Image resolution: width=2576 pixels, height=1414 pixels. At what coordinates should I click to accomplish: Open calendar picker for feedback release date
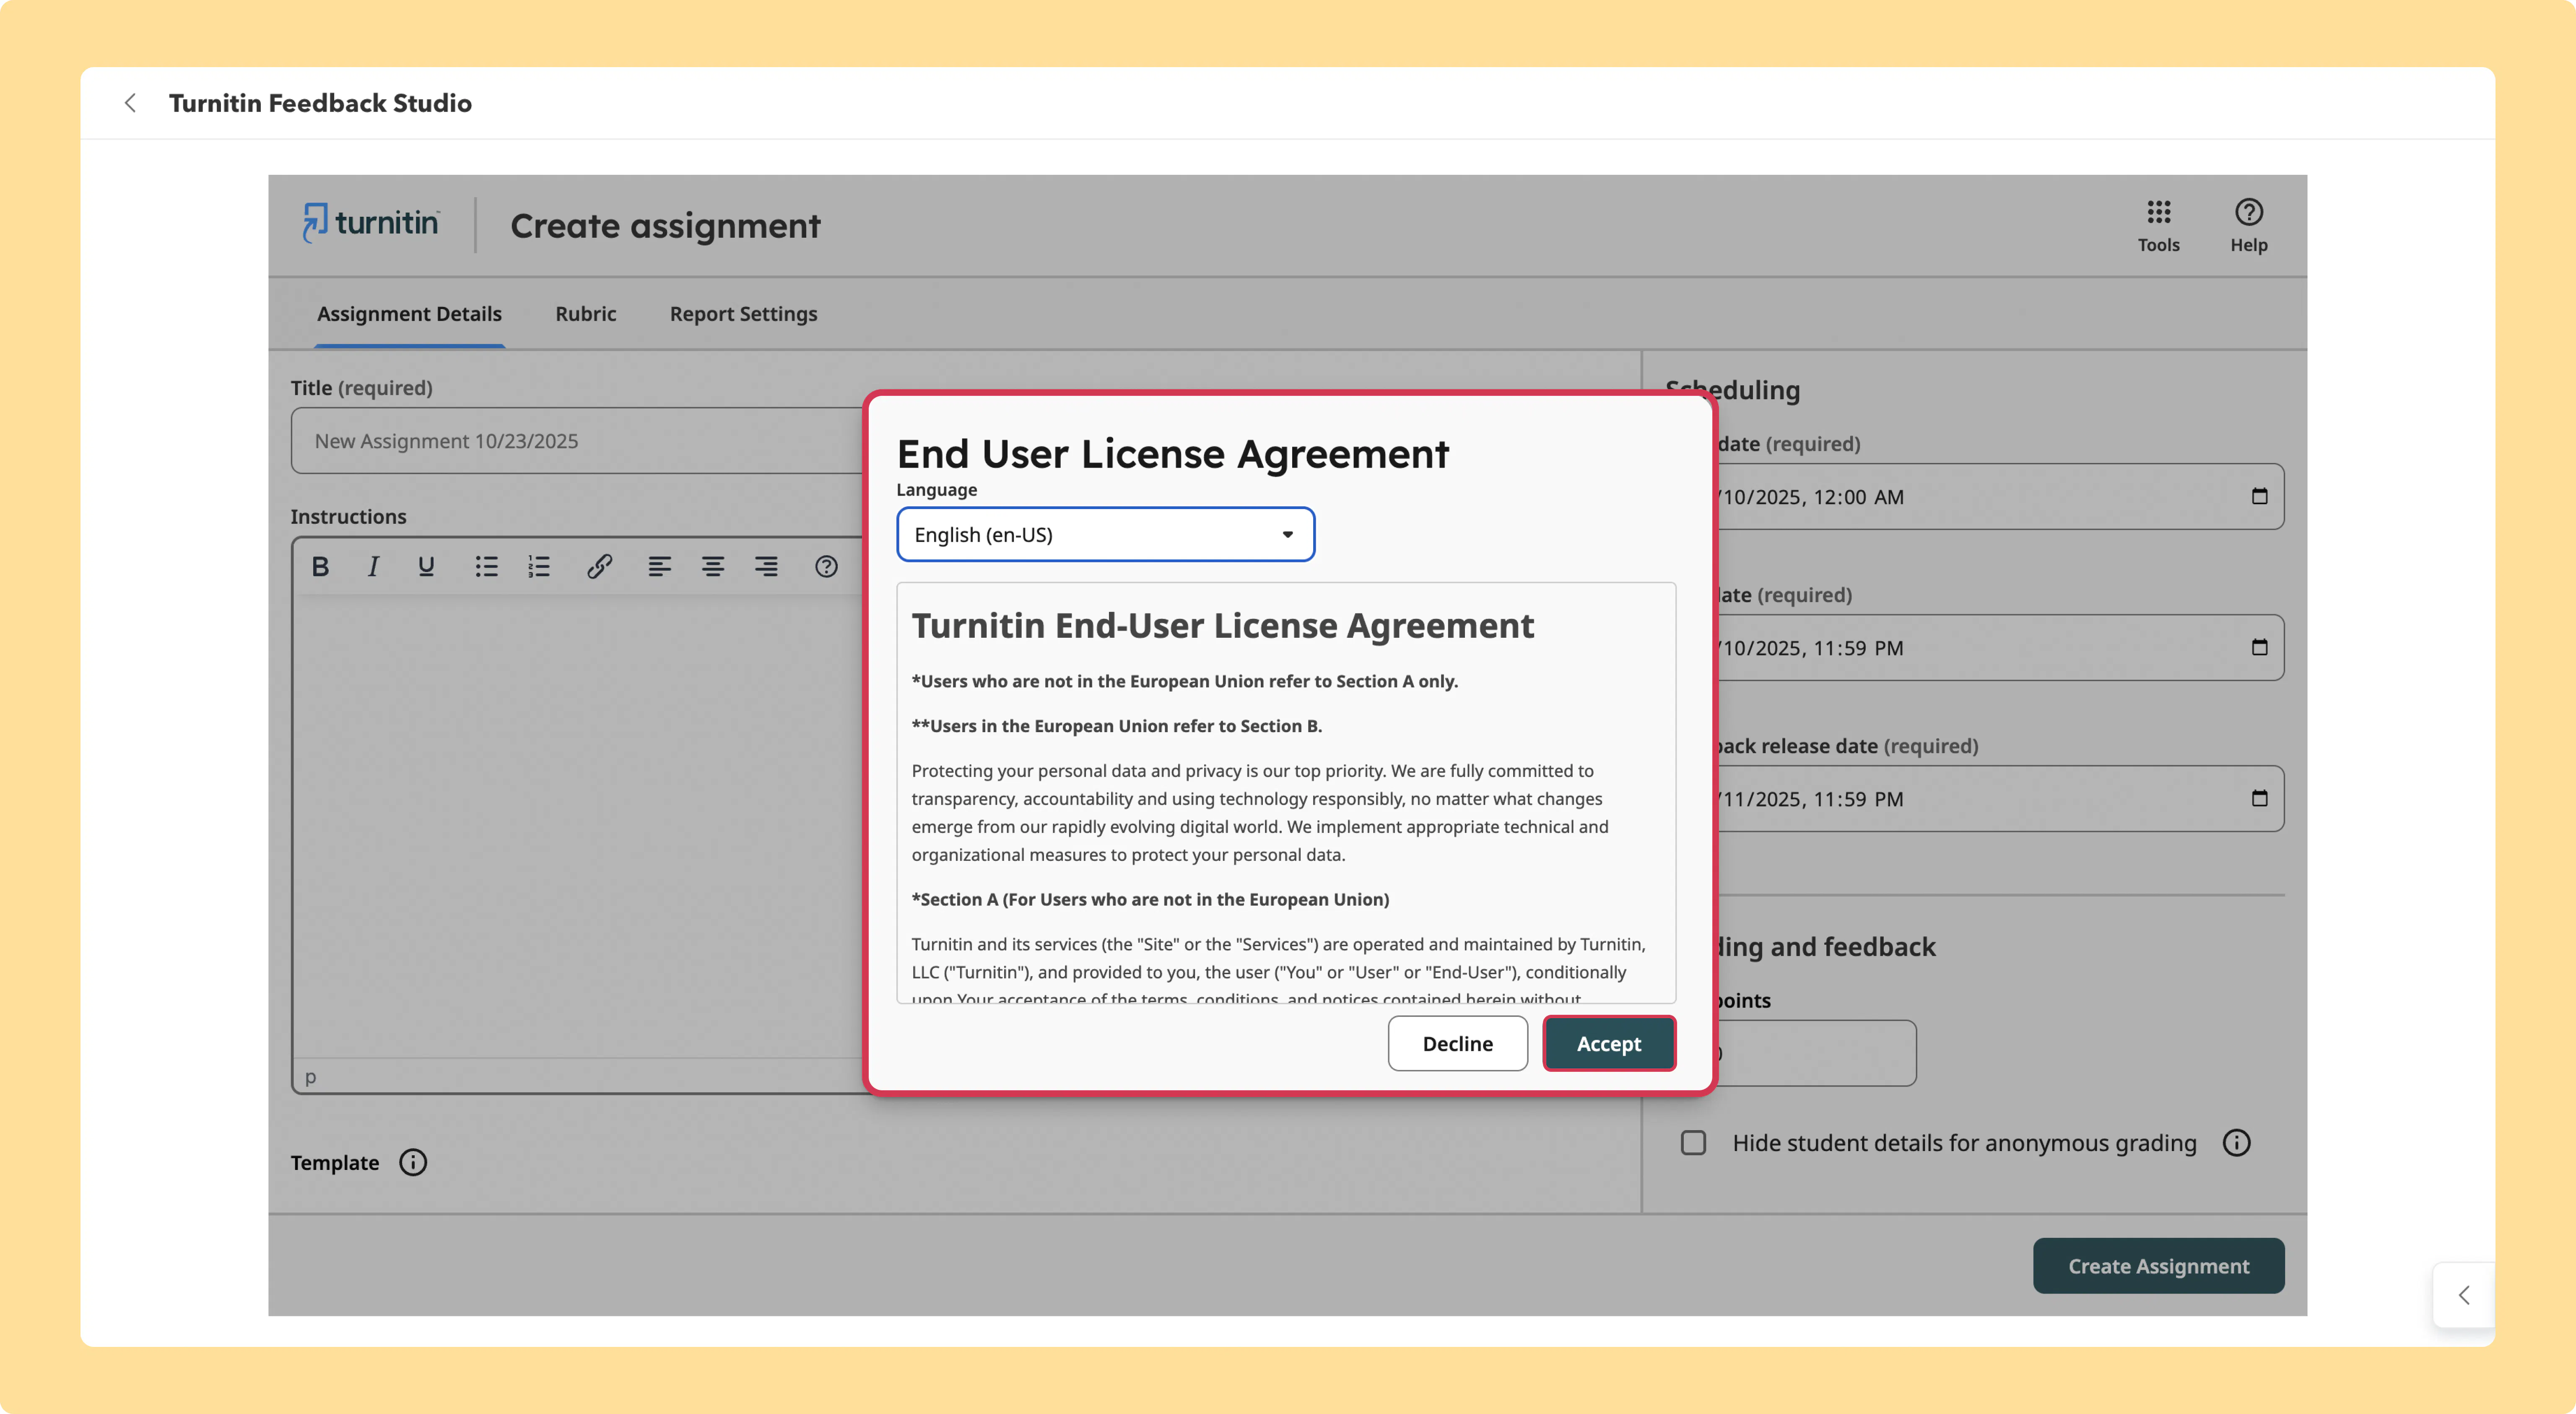[x=2259, y=798]
